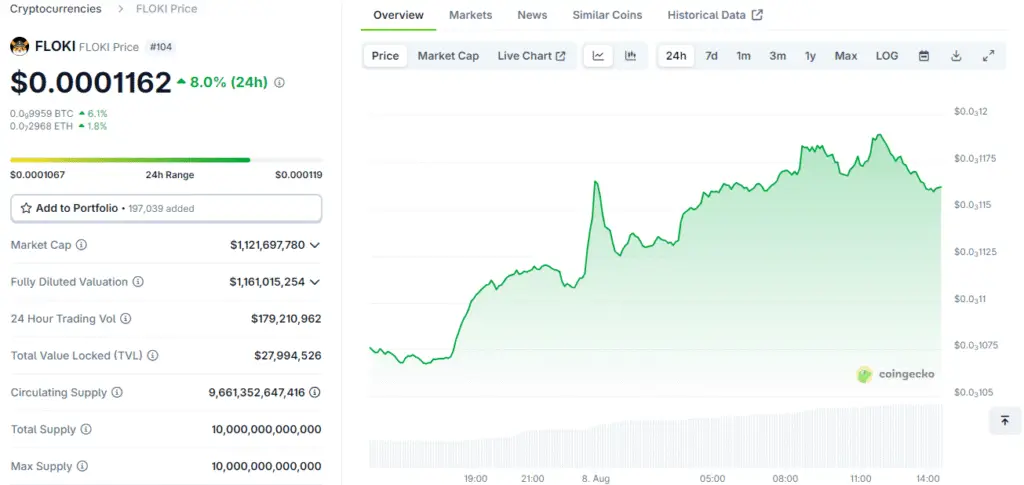Screen dimensions: 1024x485
Task: Set chart range to 1y
Action: click(x=810, y=56)
